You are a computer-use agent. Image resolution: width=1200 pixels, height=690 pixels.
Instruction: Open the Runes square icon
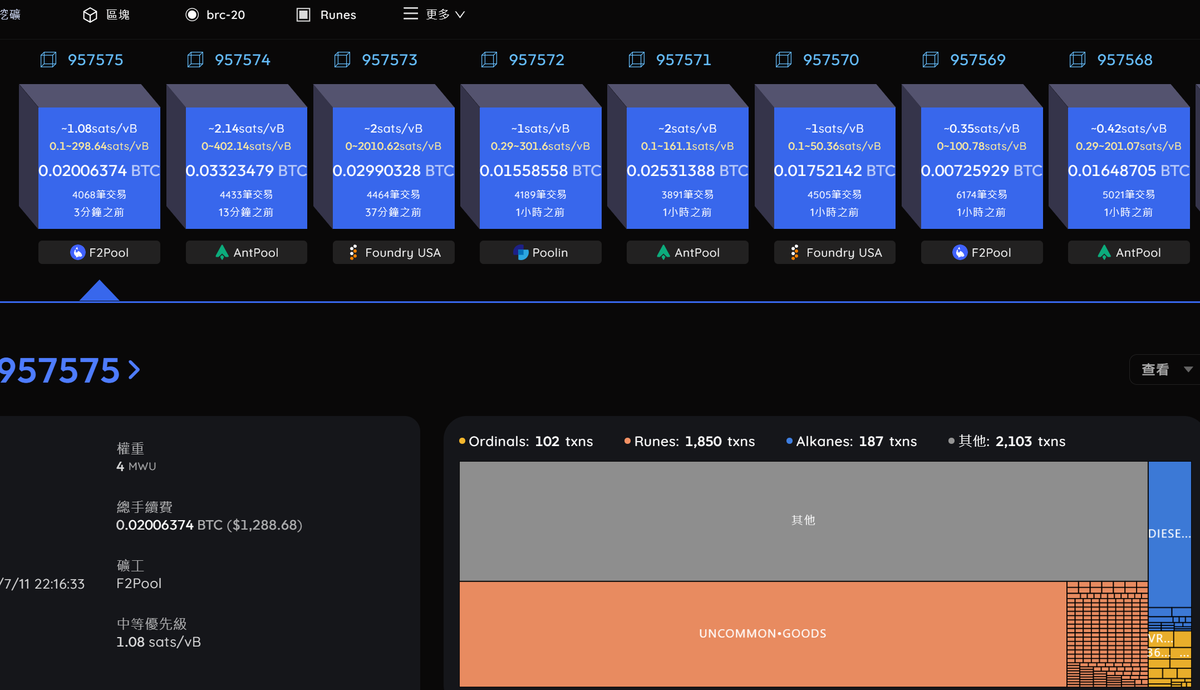tap(303, 15)
